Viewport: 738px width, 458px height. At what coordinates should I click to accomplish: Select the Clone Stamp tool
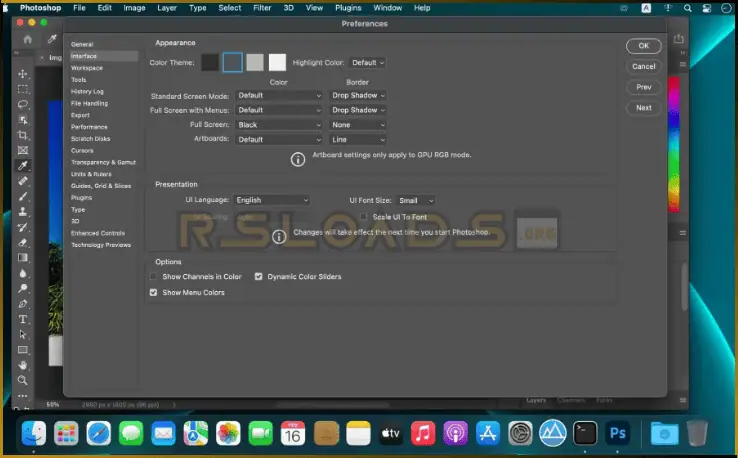(x=23, y=211)
